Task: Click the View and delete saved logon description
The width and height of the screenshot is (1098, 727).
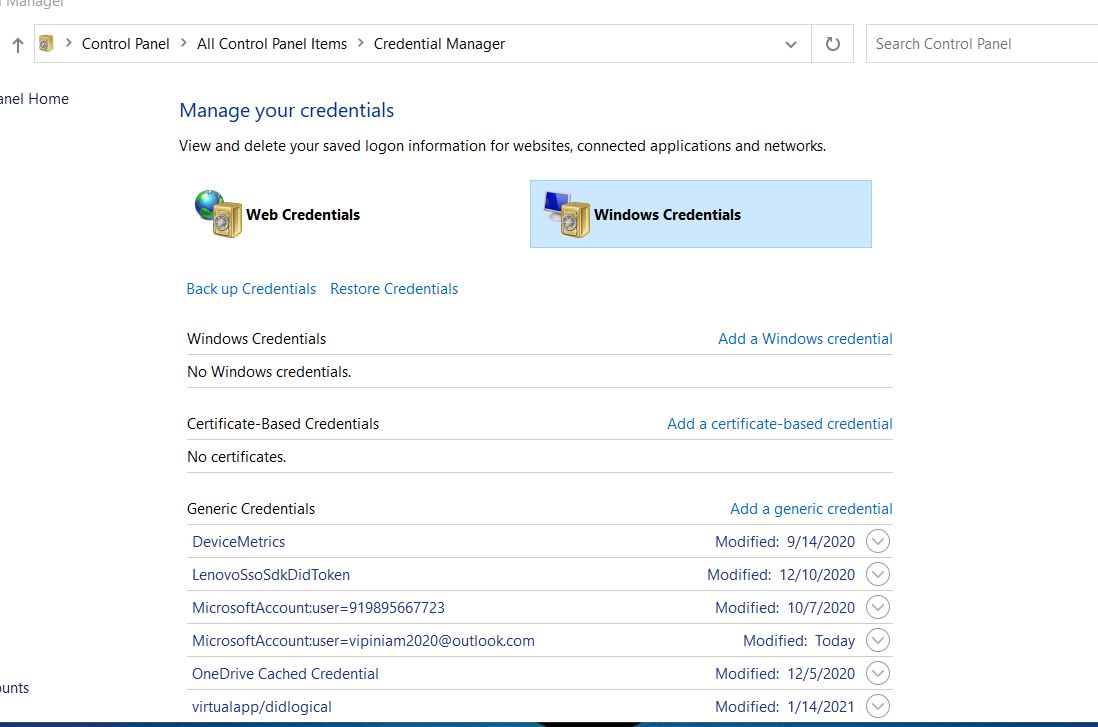Action: click(502, 146)
